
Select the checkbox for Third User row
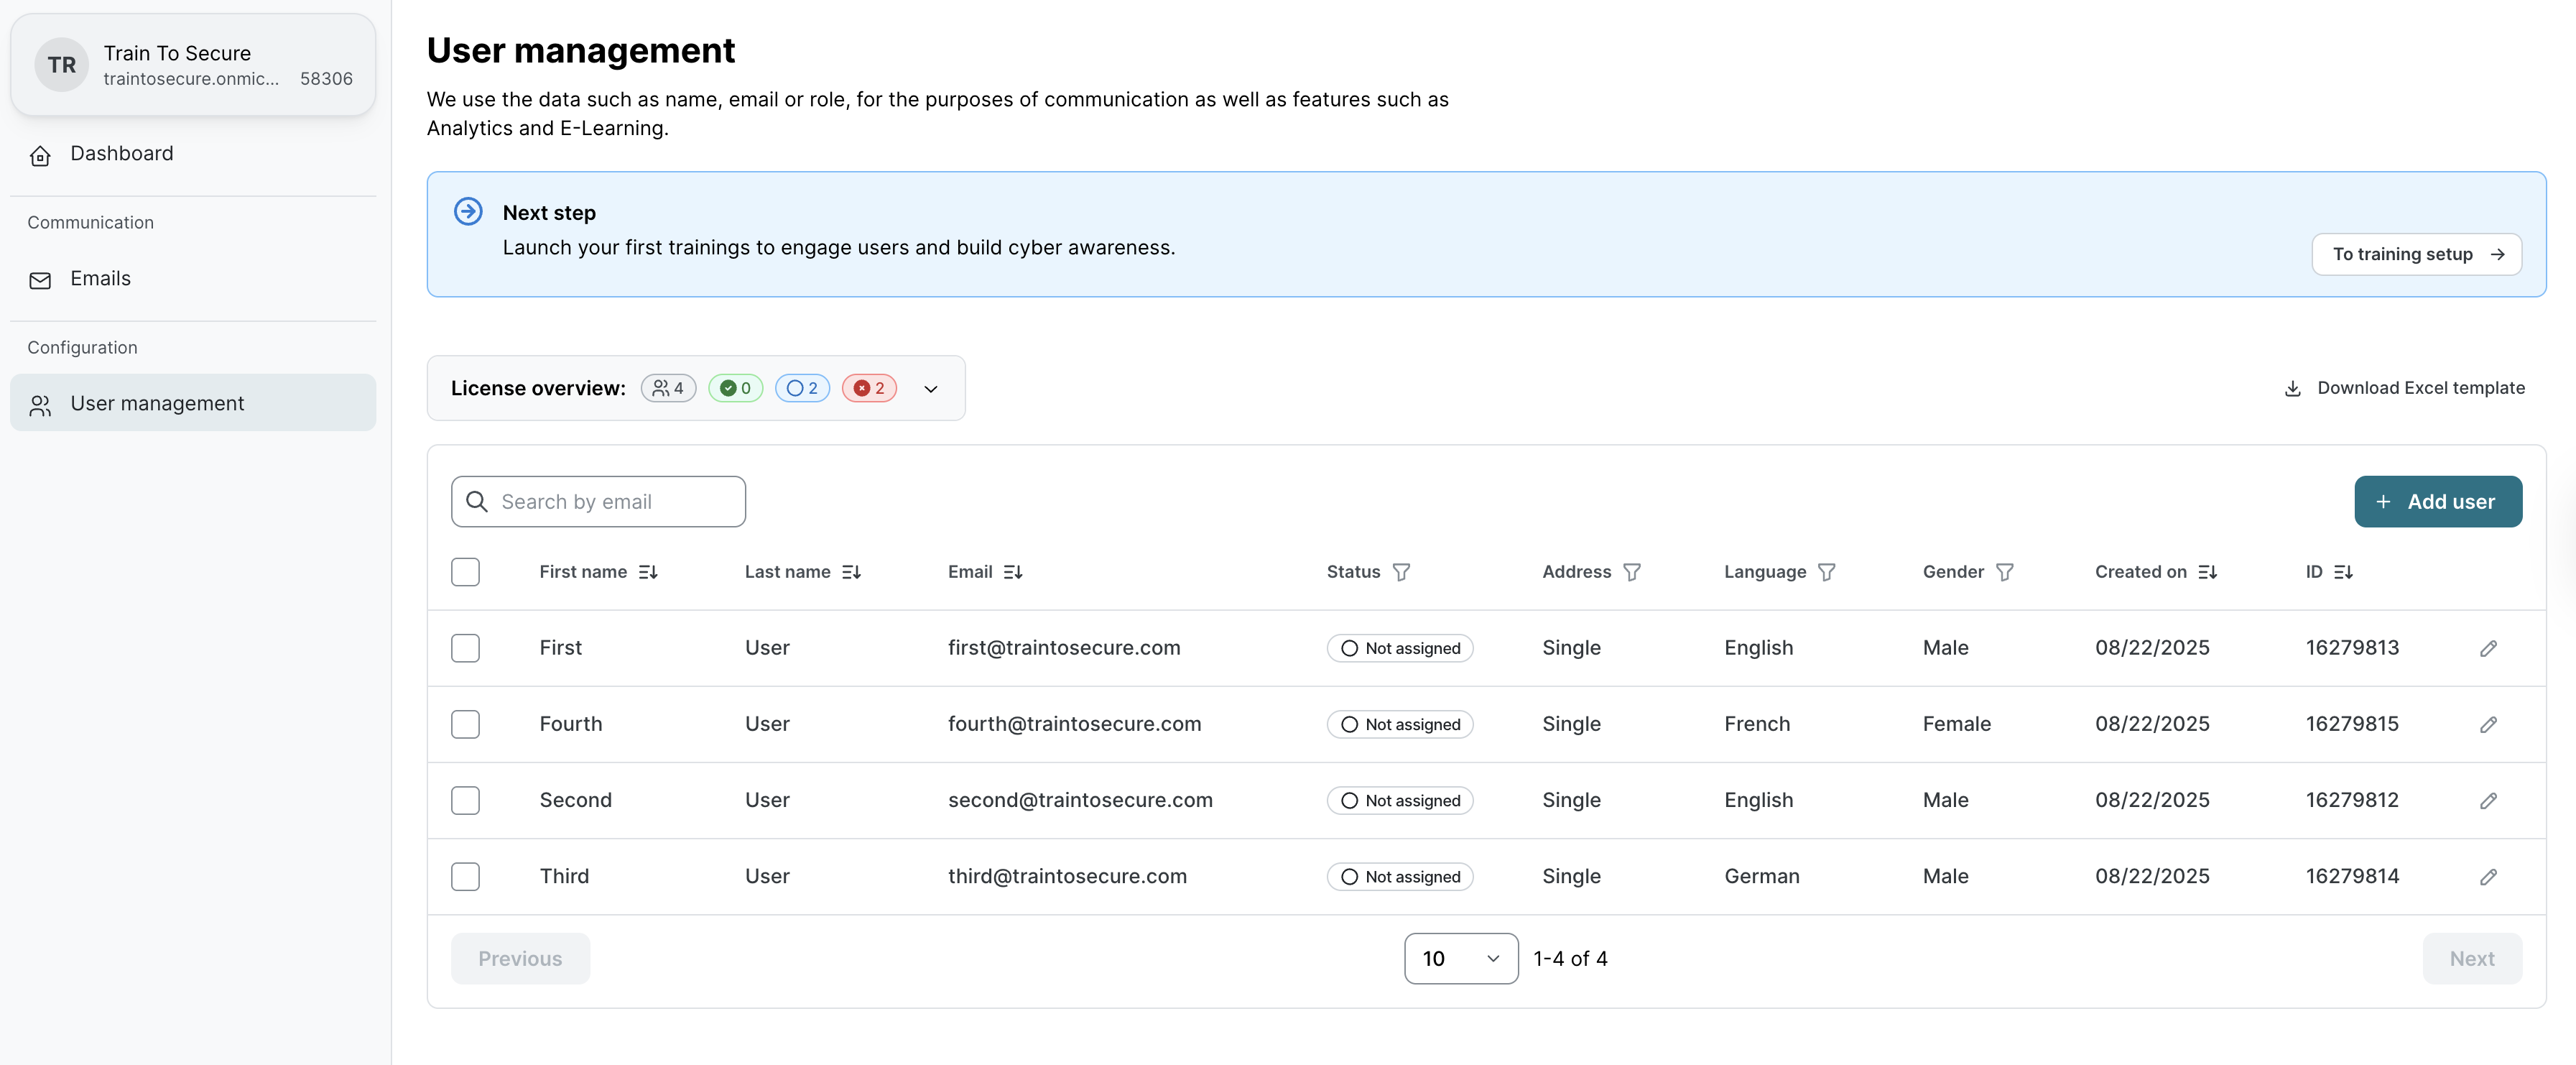coord(465,877)
